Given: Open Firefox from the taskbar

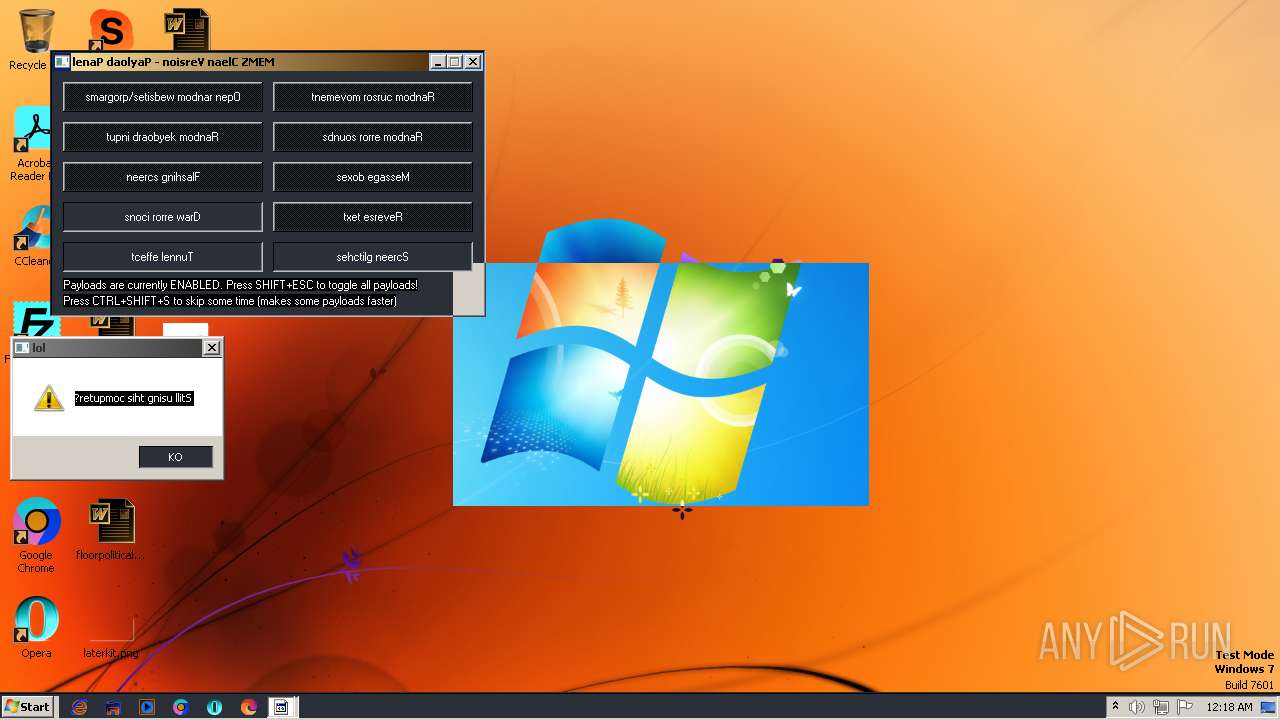Looking at the screenshot, I should [x=249, y=707].
